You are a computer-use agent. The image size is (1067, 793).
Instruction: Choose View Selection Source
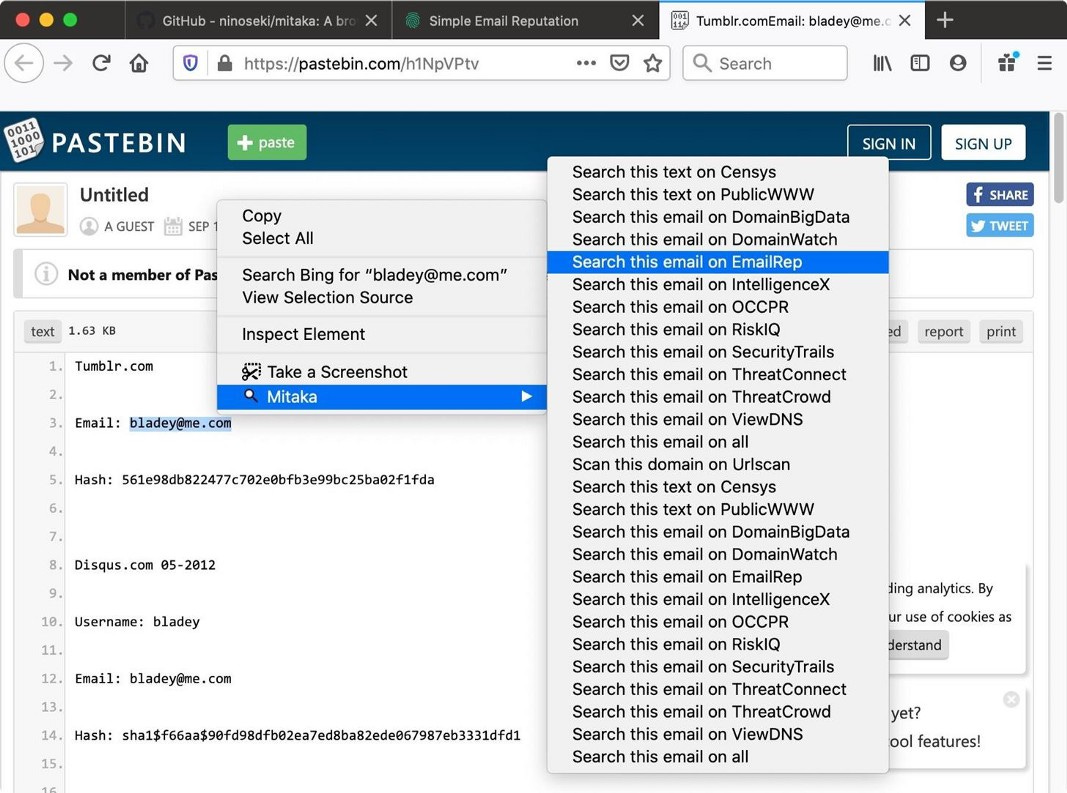pos(382,297)
